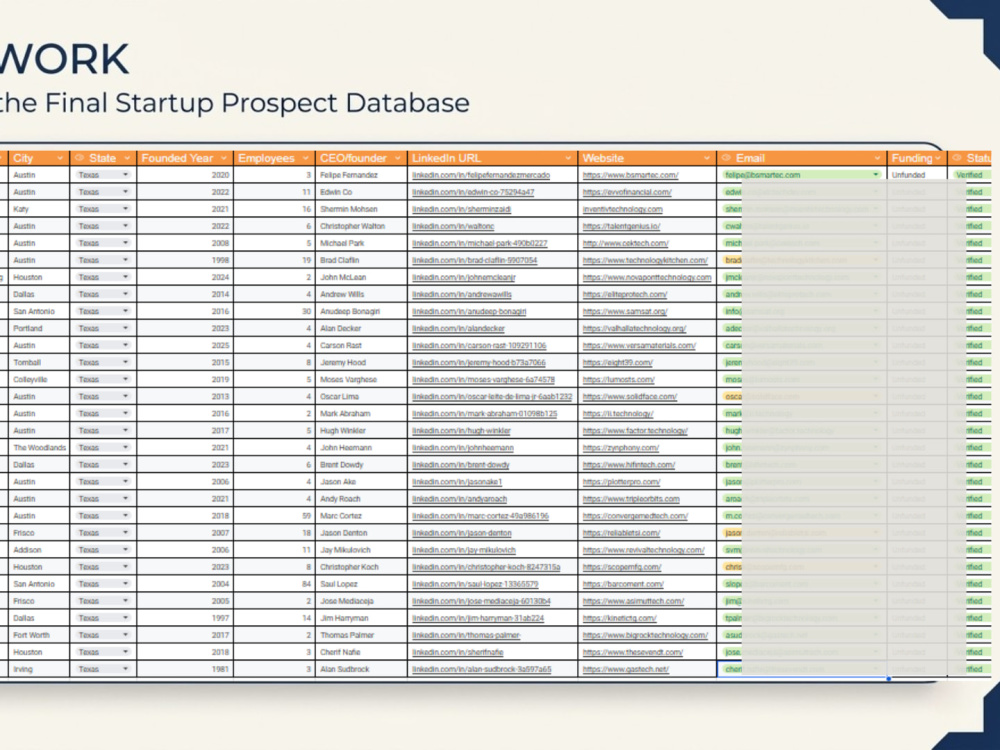This screenshot has width=1000, height=750.
Task: Open the Email column filter button
Action: click(x=878, y=158)
